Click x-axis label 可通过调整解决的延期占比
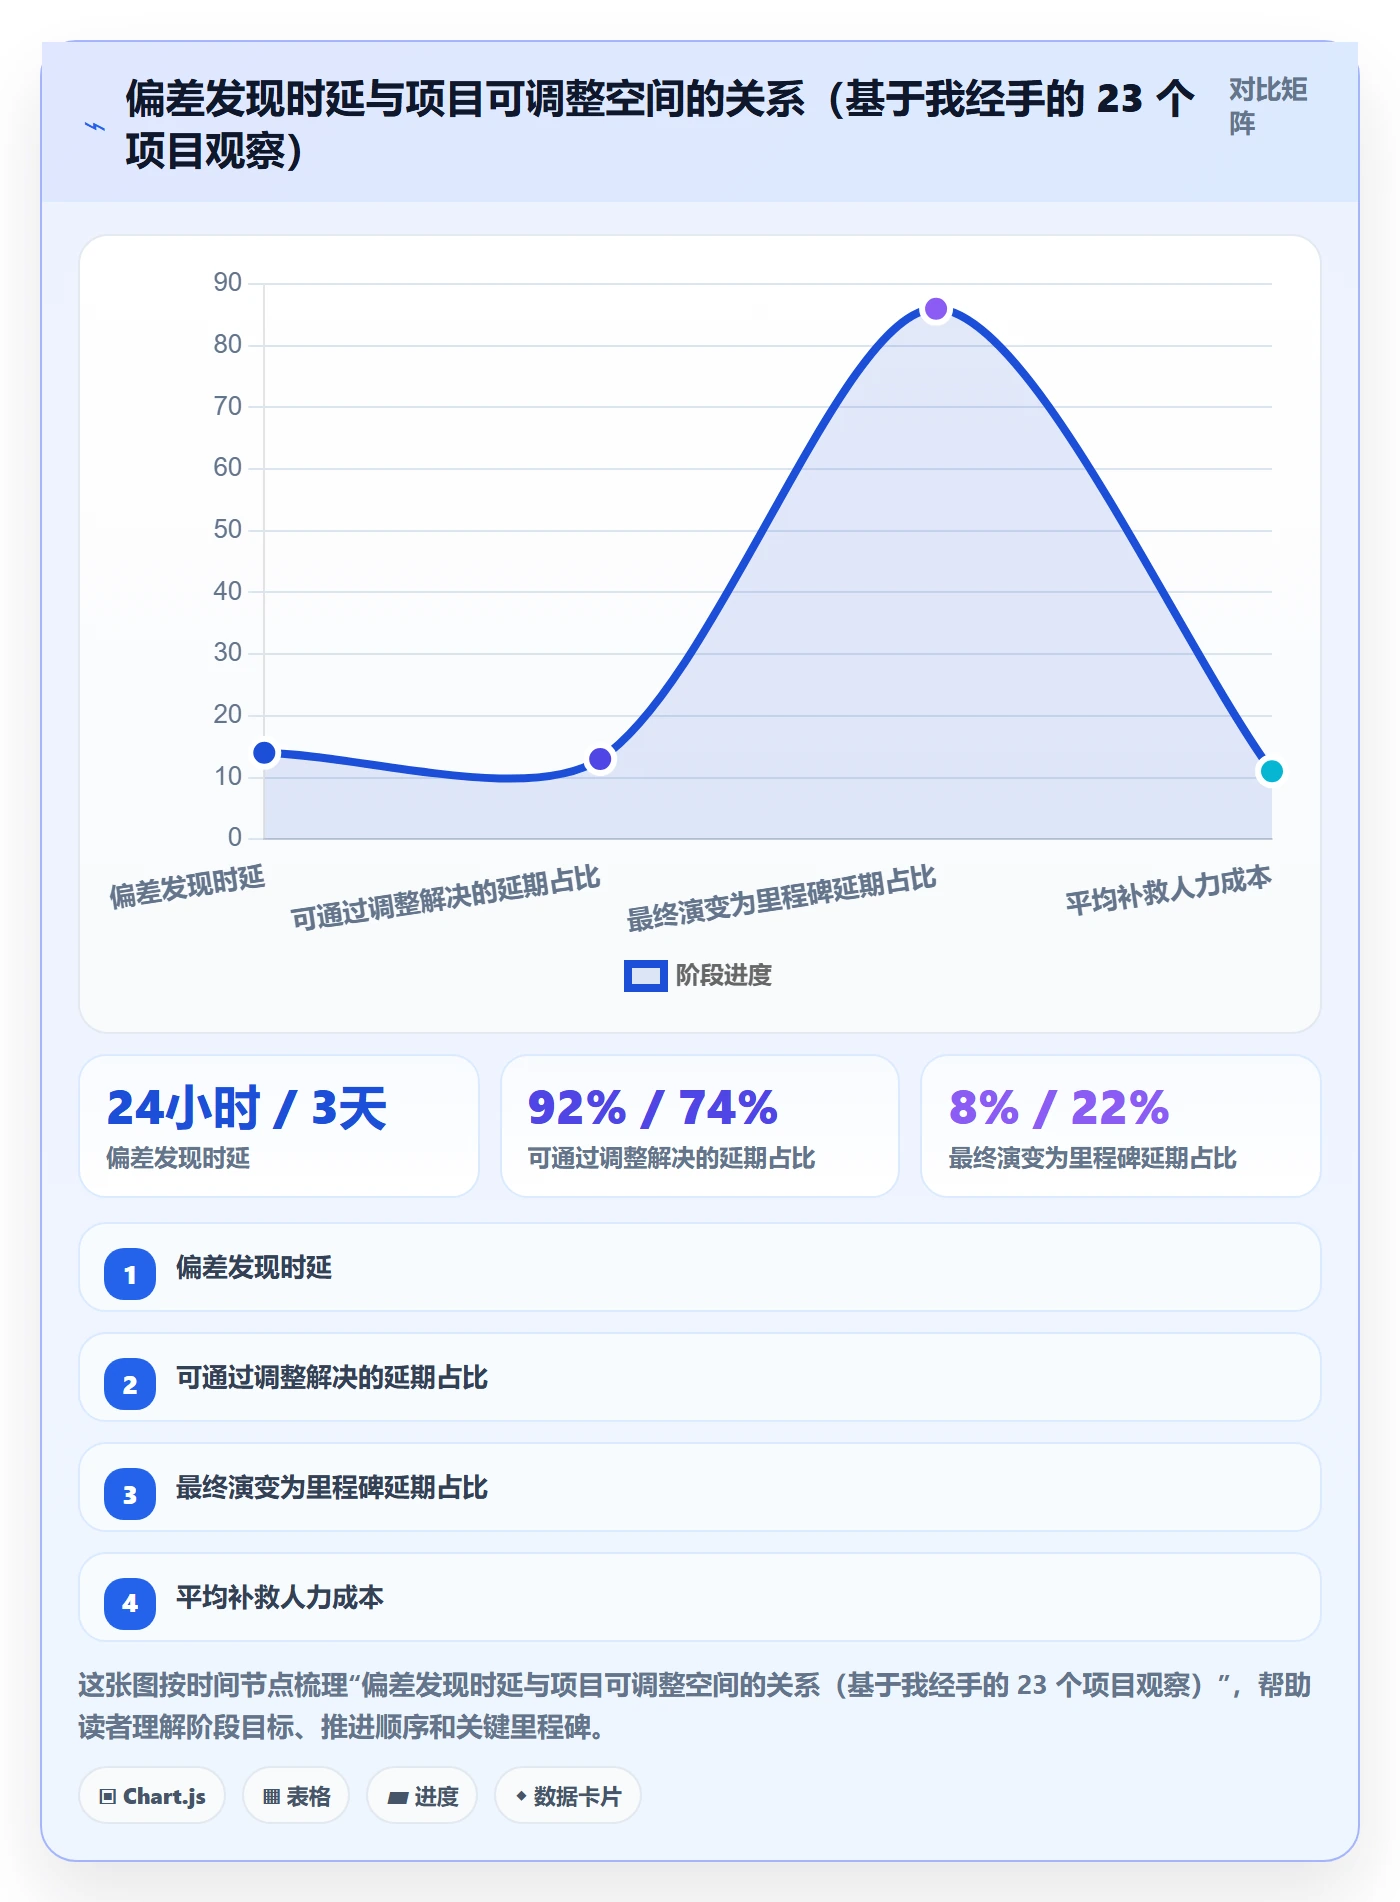Viewport: 1400px width, 1902px height. pos(446,897)
